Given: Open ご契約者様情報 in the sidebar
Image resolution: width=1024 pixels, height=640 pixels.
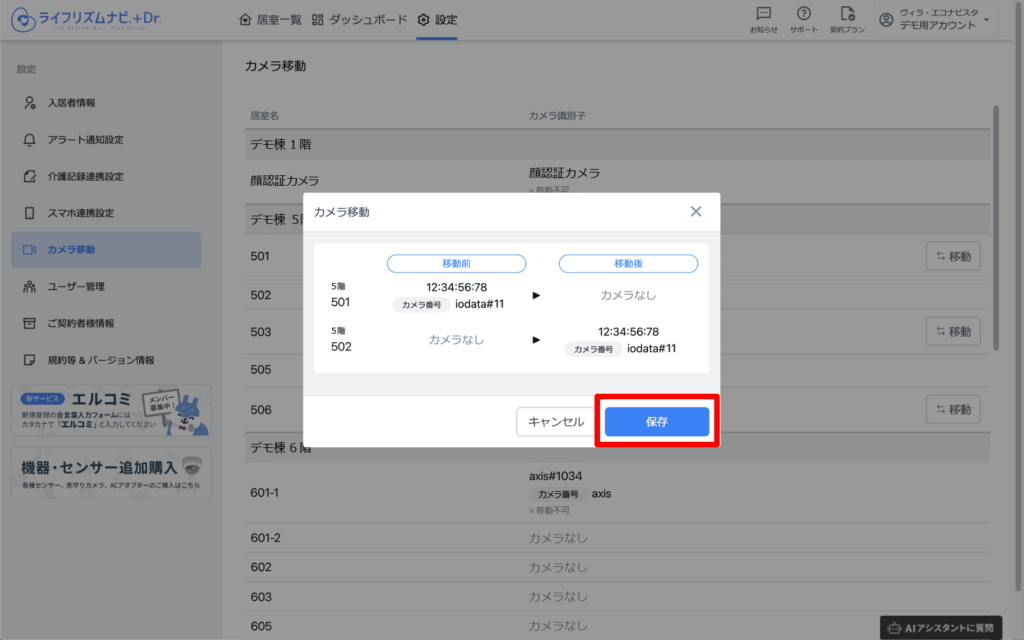Looking at the screenshot, I should (80, 323).
